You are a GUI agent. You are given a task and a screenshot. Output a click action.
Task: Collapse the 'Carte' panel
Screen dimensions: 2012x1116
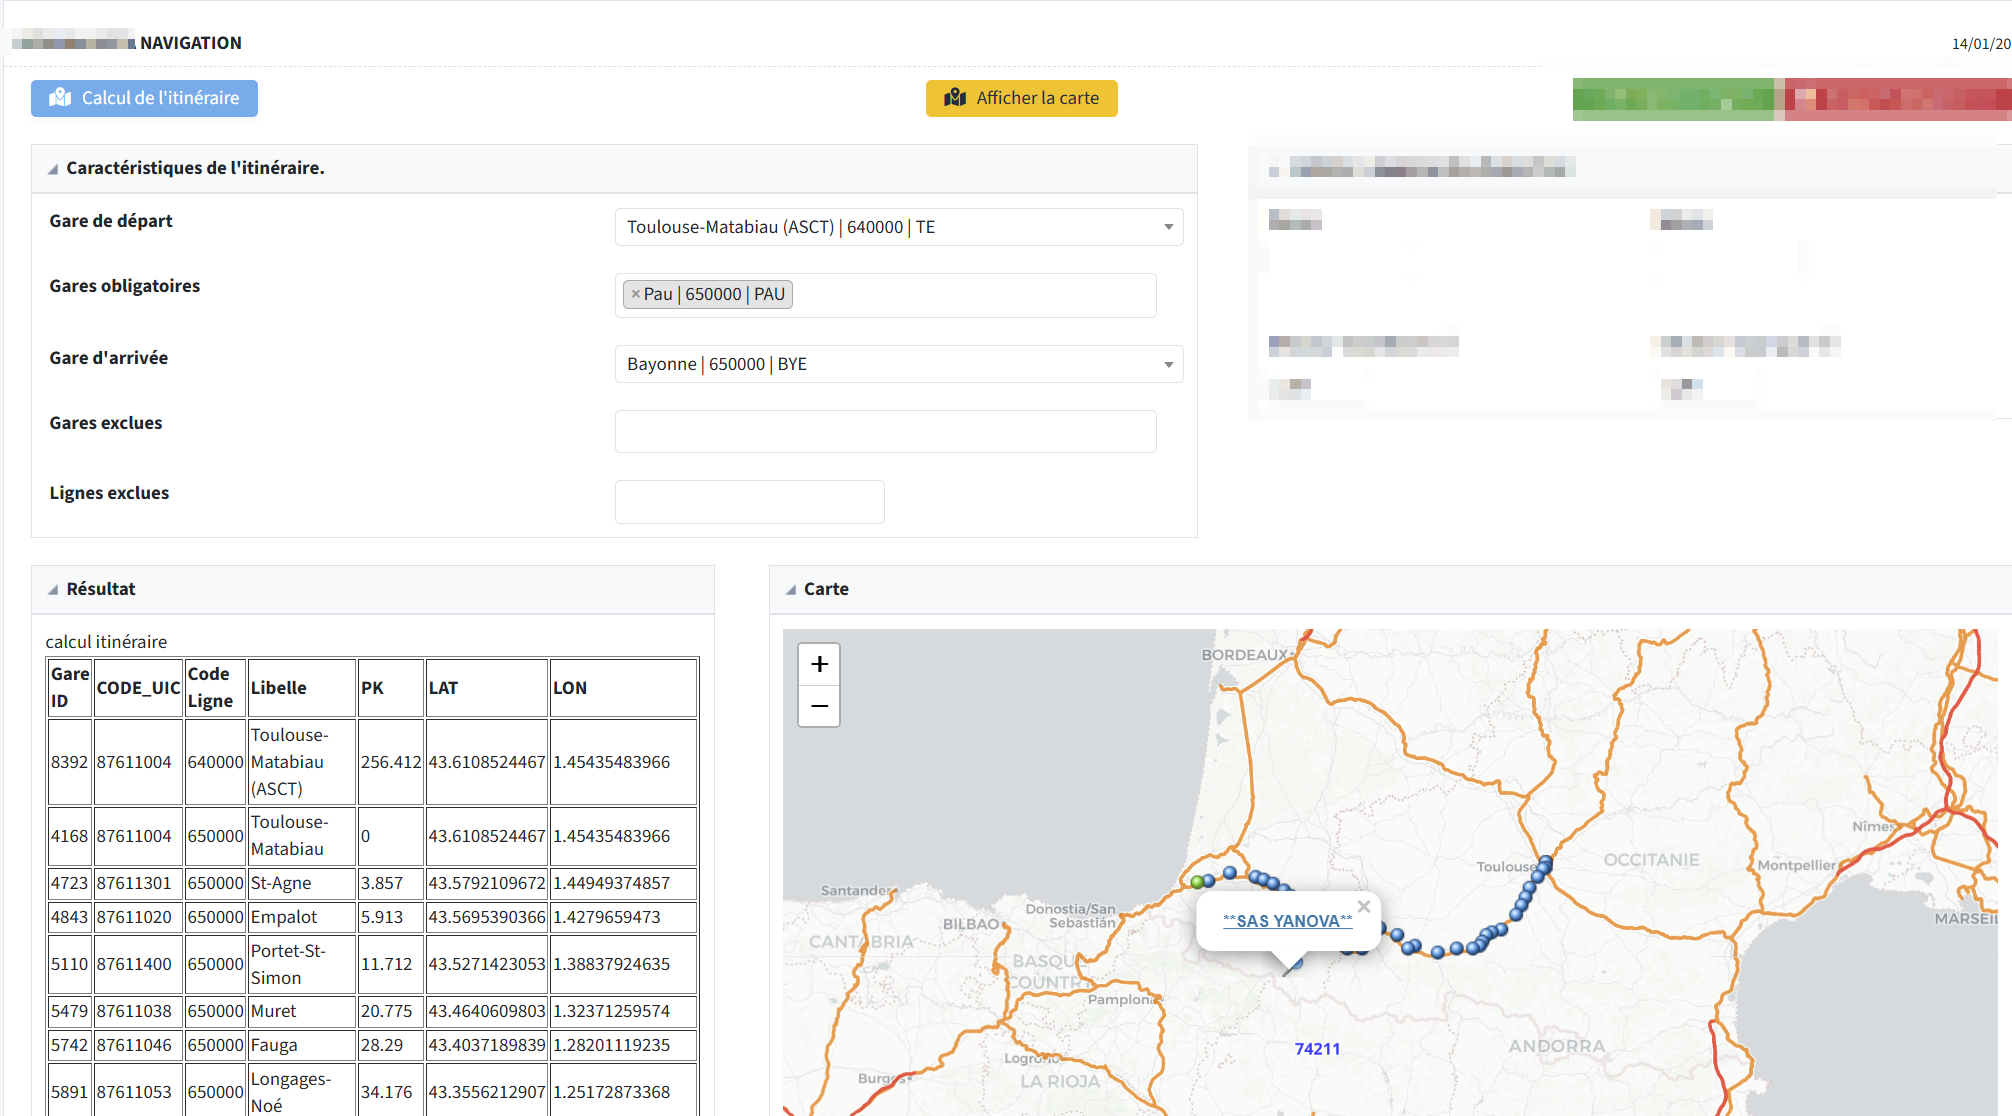point(789,590)
